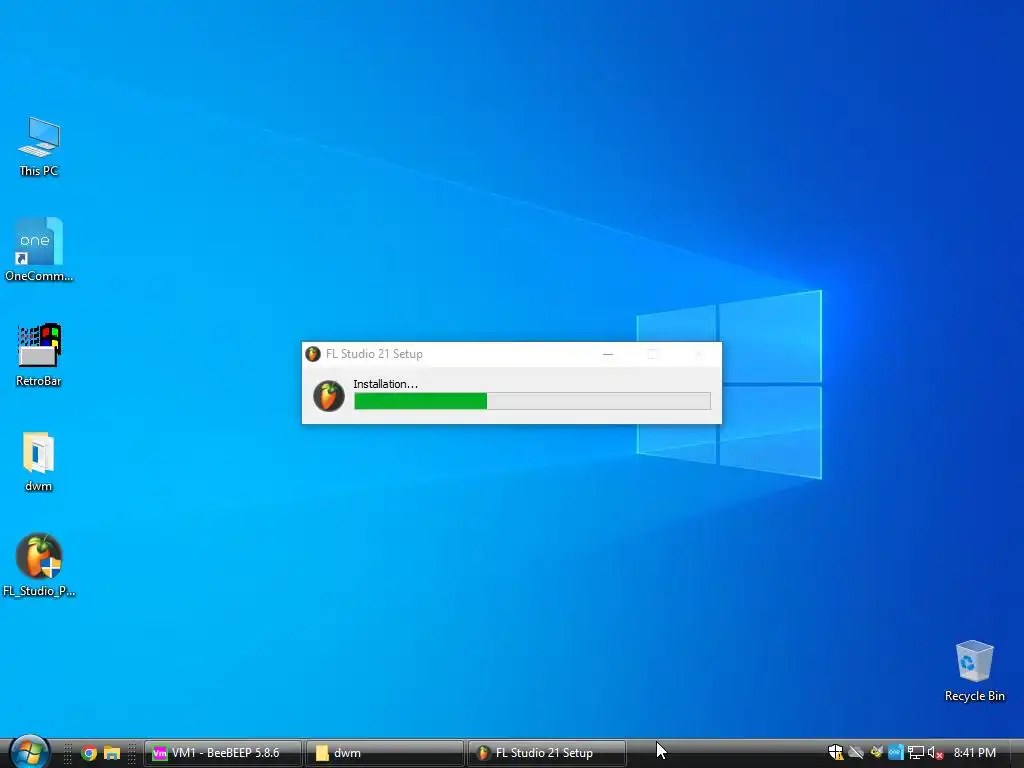Select the FL_Studio_P... installer desktop icon
This screenshot has width=1024, height=768.
point(39,566)
